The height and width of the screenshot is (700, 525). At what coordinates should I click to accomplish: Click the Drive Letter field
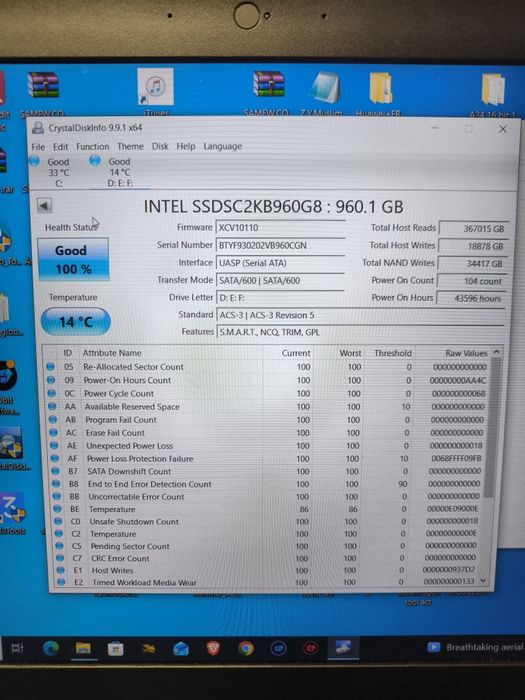[x=280, y=297]
